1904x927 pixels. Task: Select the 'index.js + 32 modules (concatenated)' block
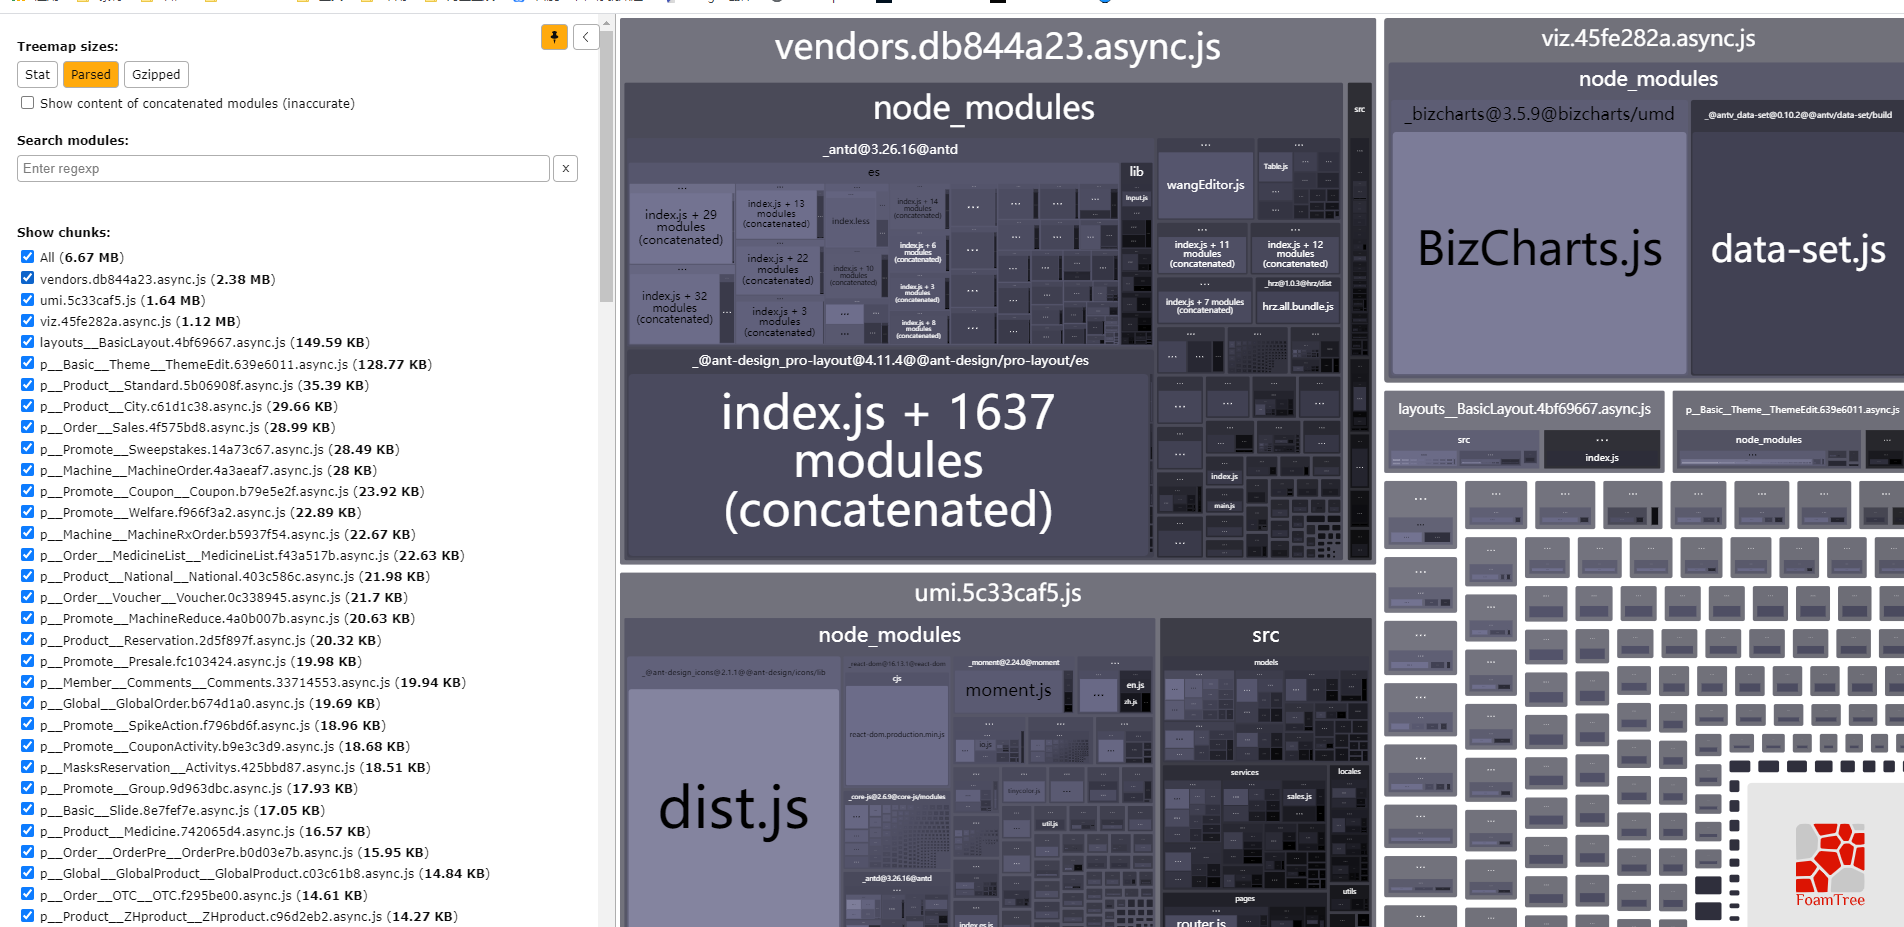point(675,308)
